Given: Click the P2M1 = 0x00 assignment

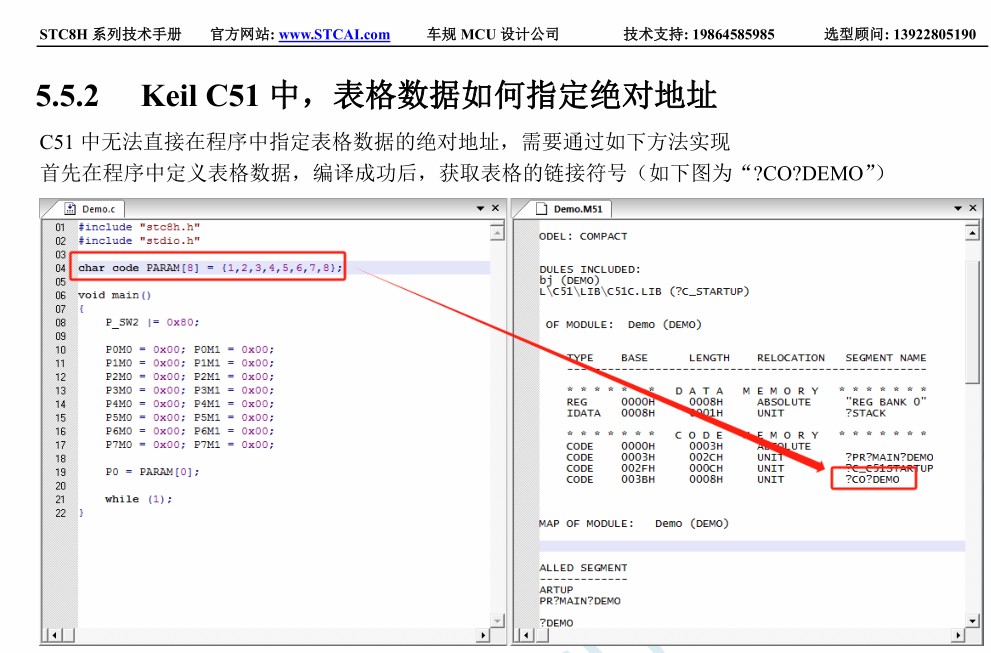Looking at the screenshot, I should click(x=234, y=377).
